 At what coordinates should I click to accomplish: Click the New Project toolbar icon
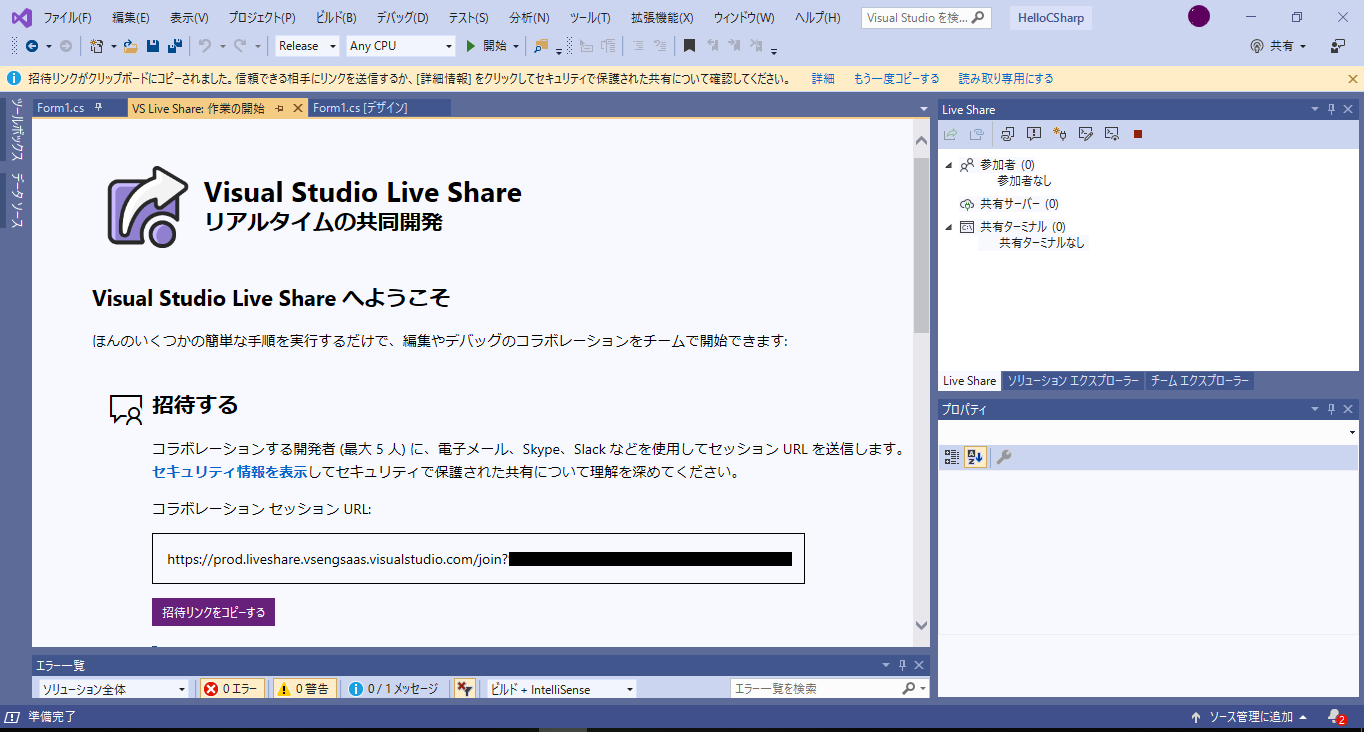click(x=97, y=46)
